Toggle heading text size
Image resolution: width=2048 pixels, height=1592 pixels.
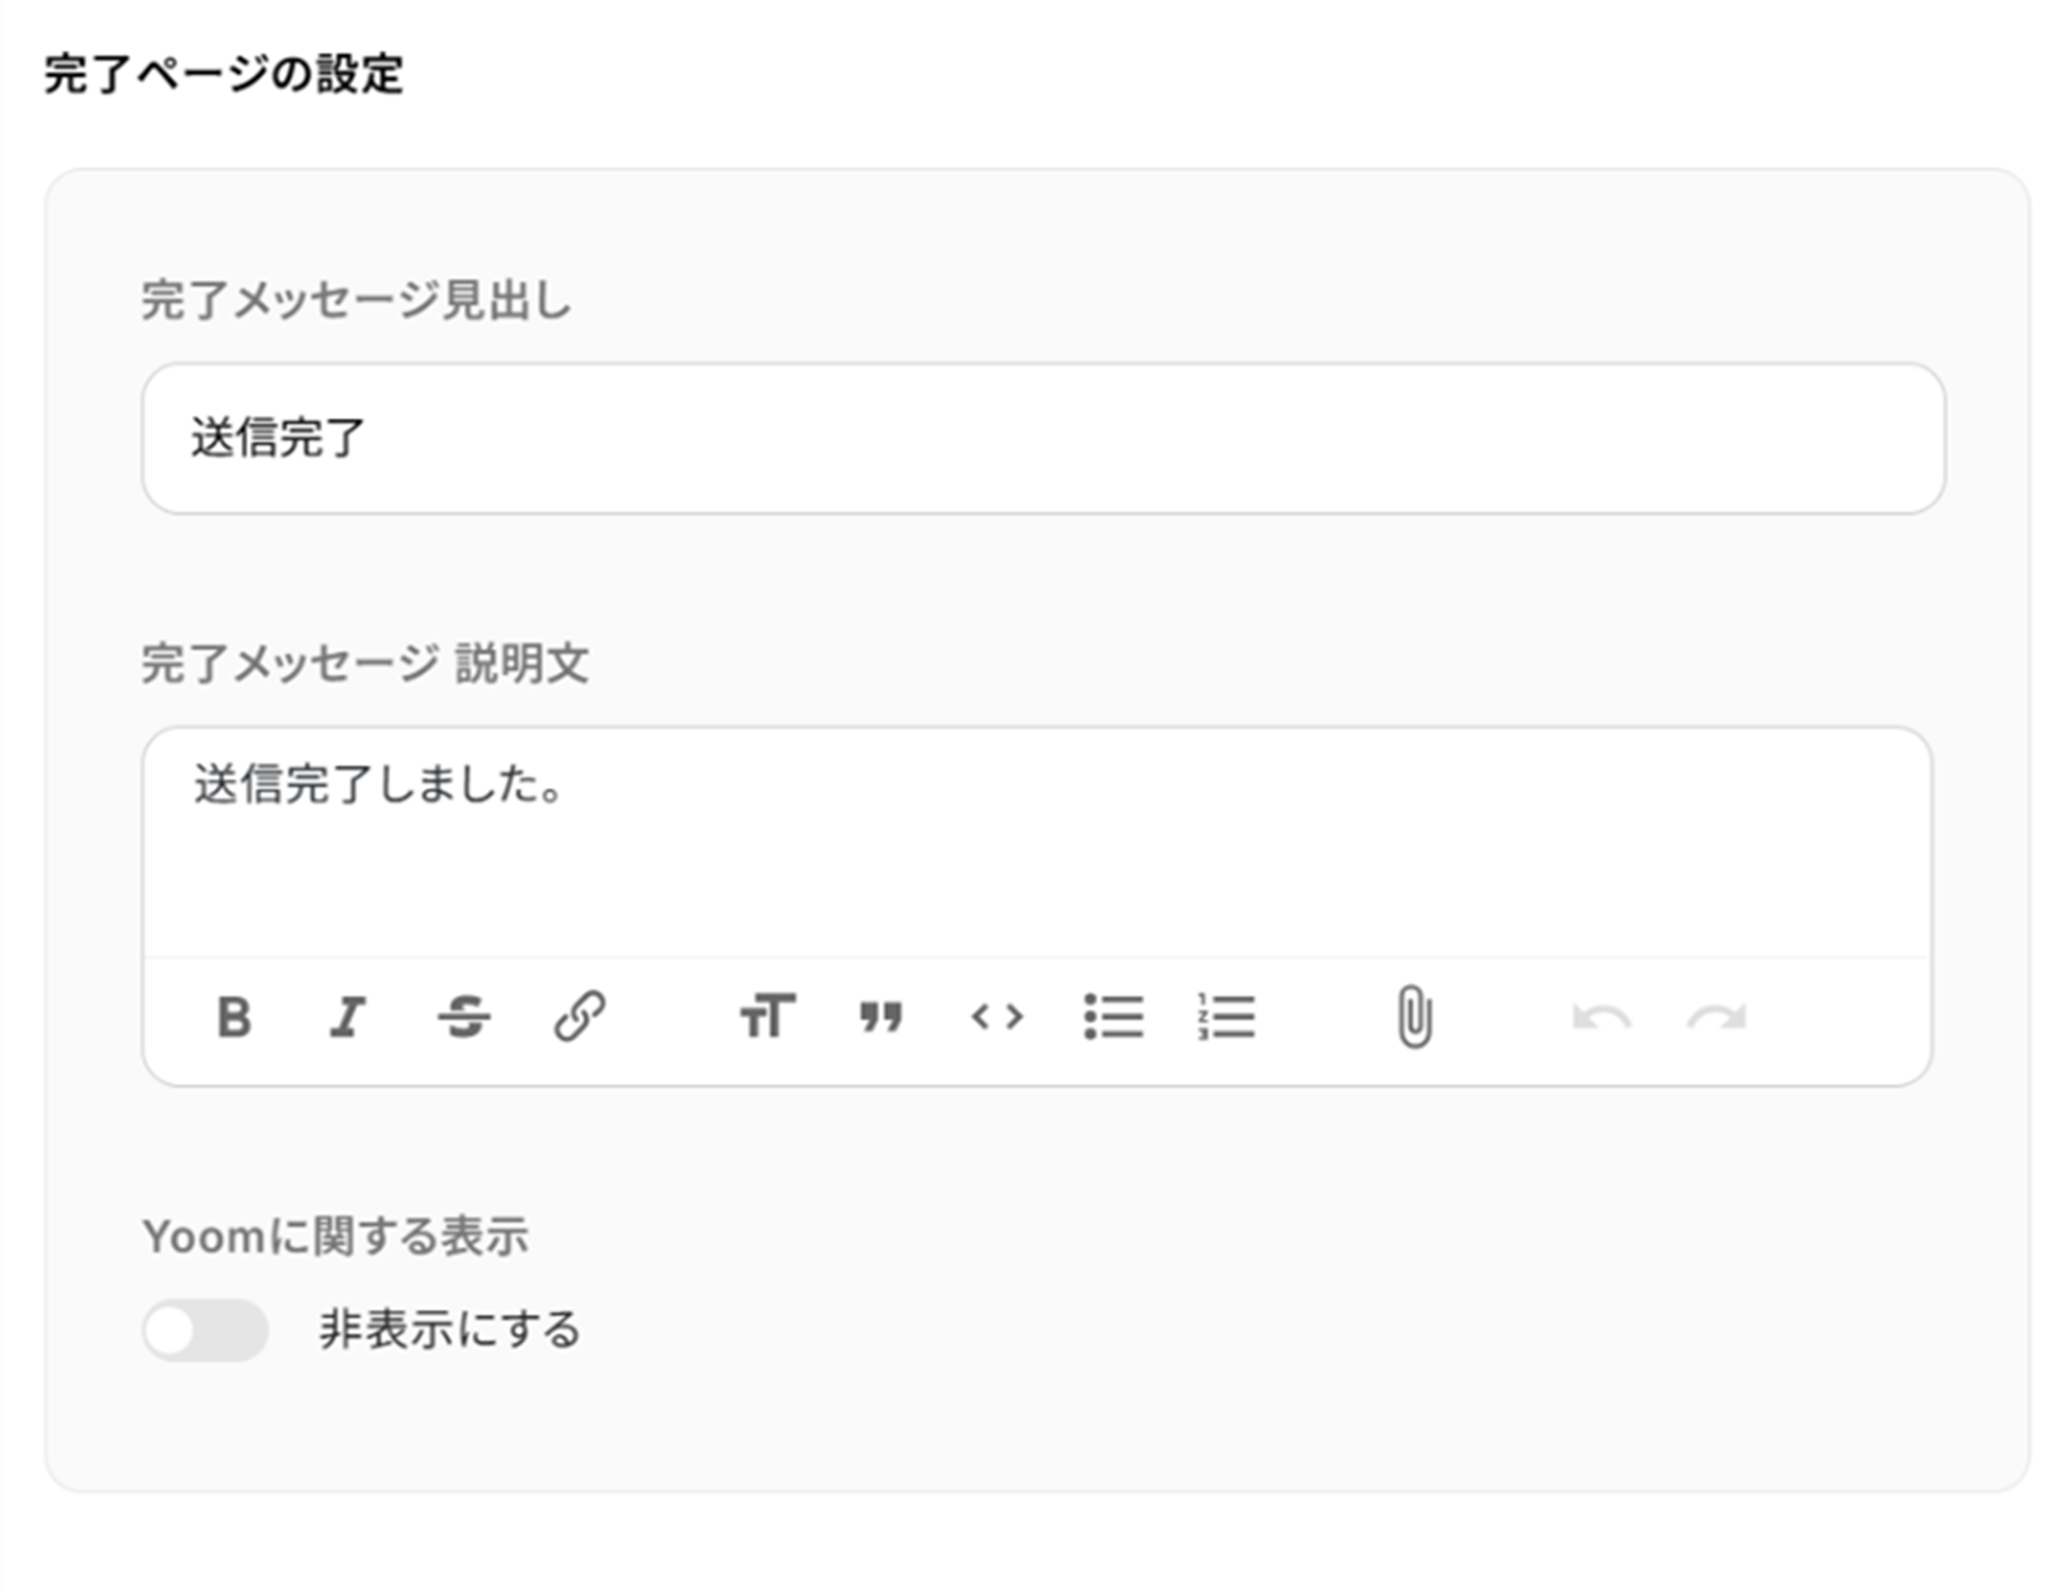pyautogui.click(x=767, y=1017)
